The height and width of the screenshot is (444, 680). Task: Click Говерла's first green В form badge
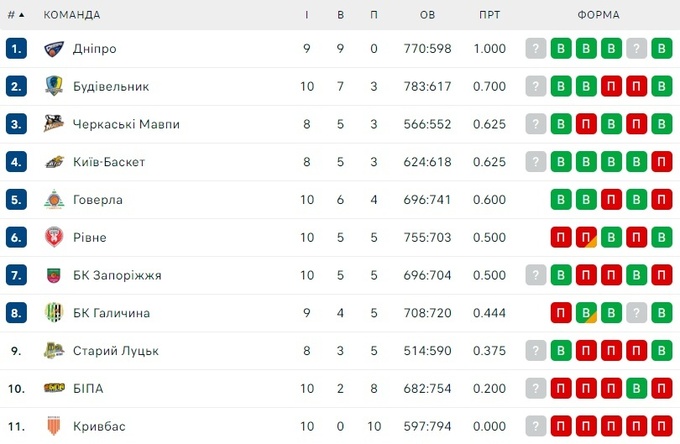click(x=561, y=200)
